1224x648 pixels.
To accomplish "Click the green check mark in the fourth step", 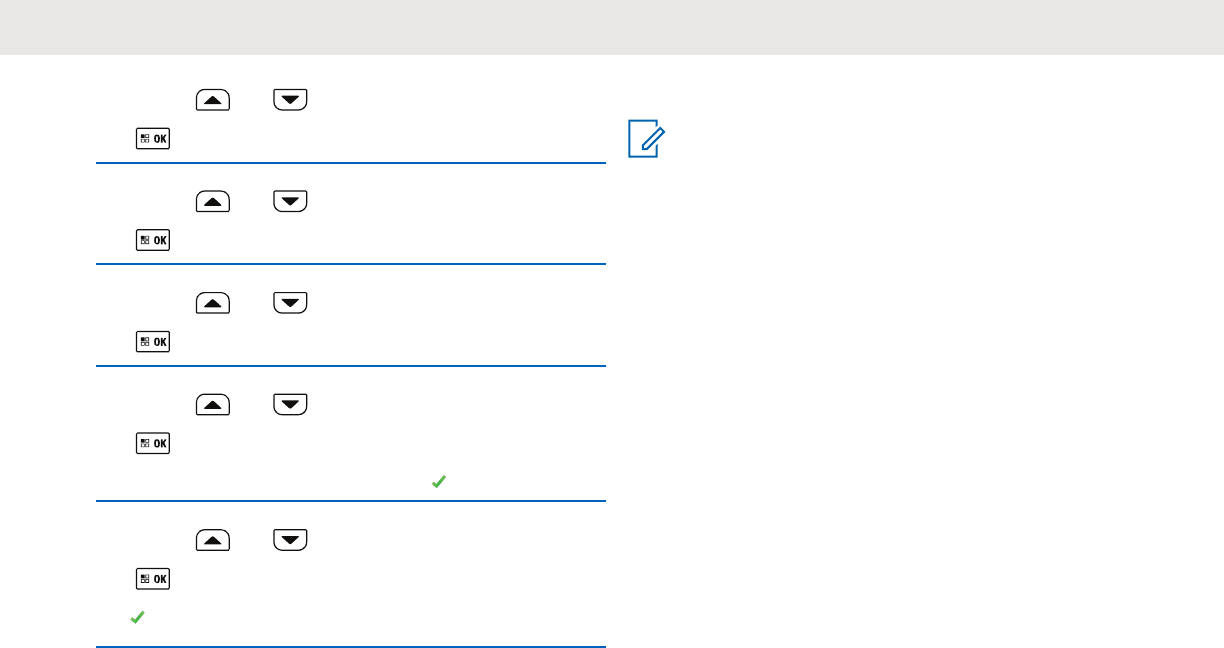I will (437, 482).
